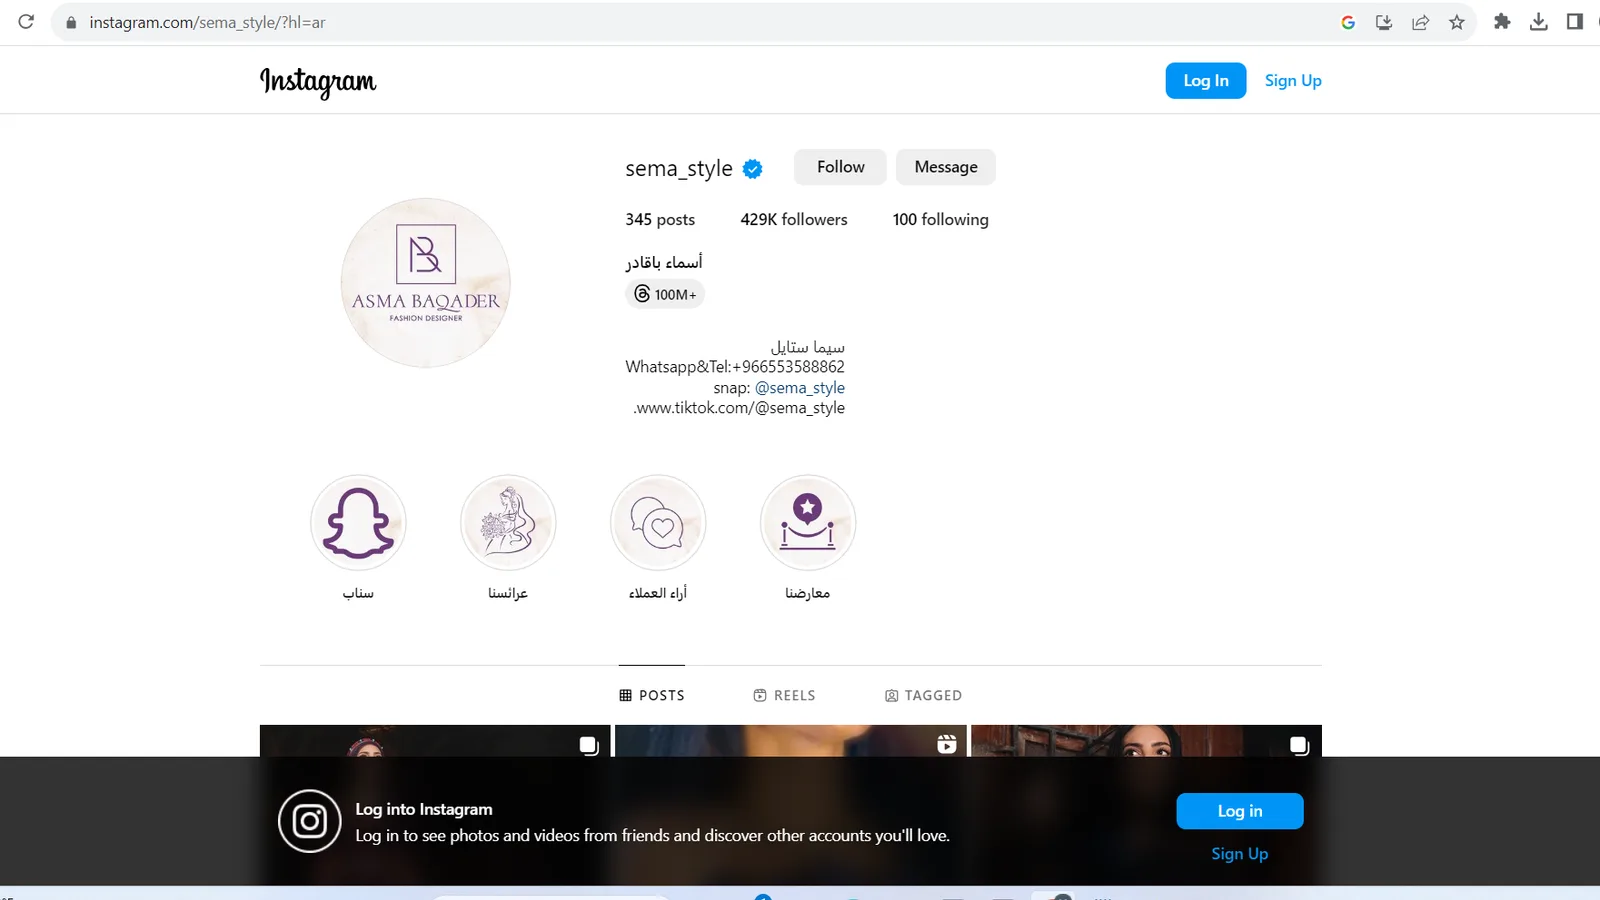Click the name أسماء باقادر
This screenshot has width=1600, height=900.
[x=664, y=262]
